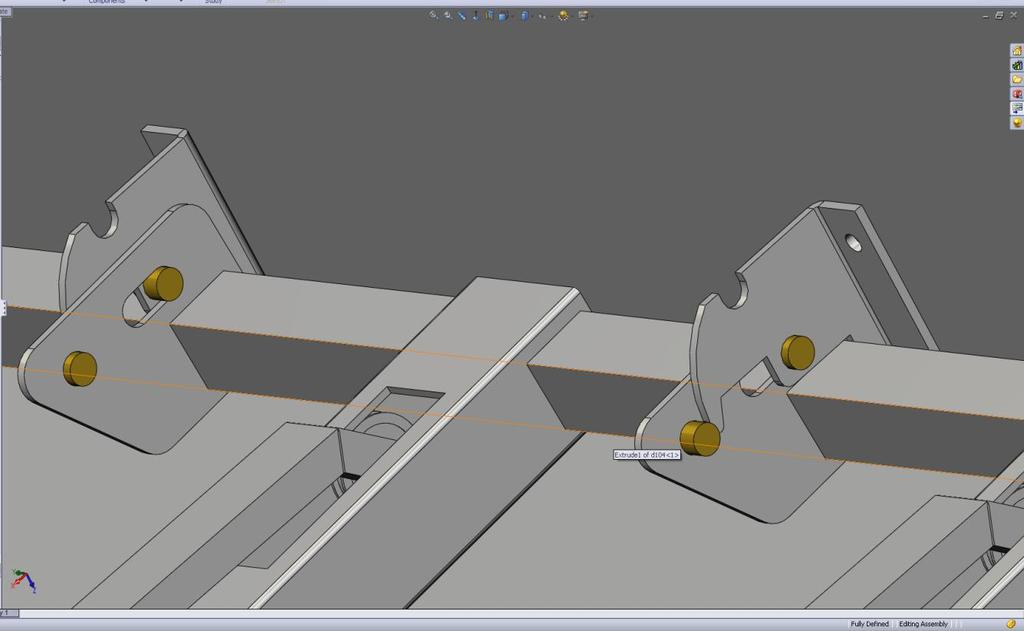Image resolution: width=1024 pixels, height=631 pixels.
Task: Click the Hide/Show Items icon
Action: (541, 16)
